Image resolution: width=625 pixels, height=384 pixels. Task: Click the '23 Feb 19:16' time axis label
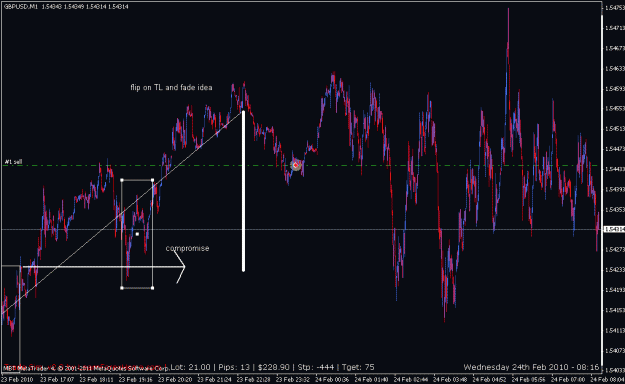136,380
